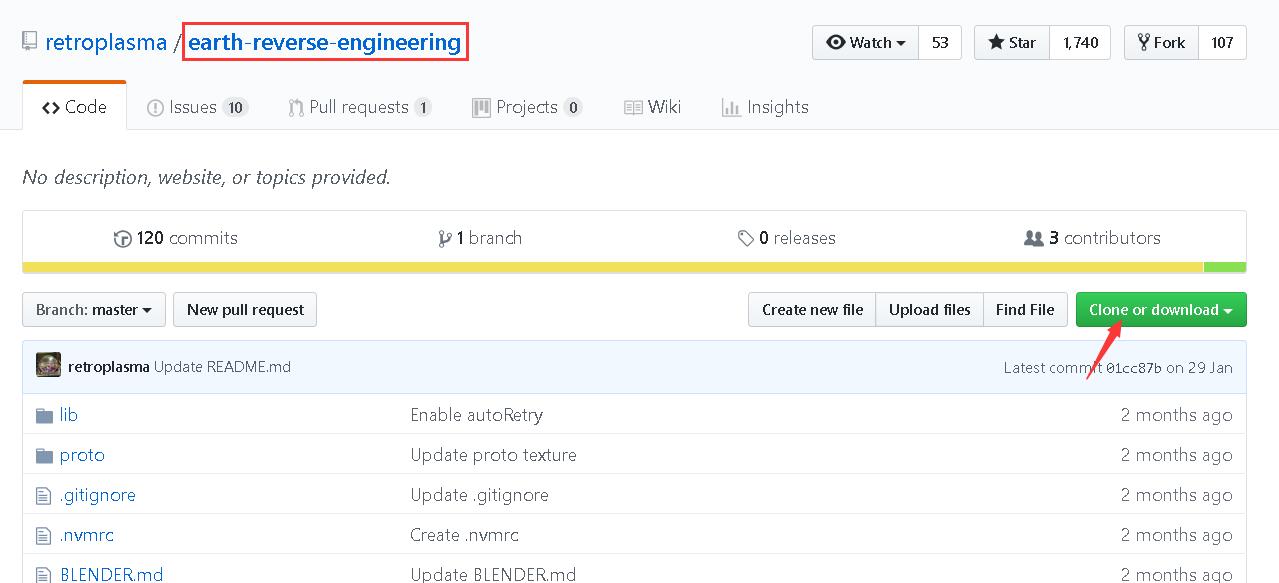Click the New pull request button
The height and width of the screenshot is (583, 1279).
click(245, 310)
